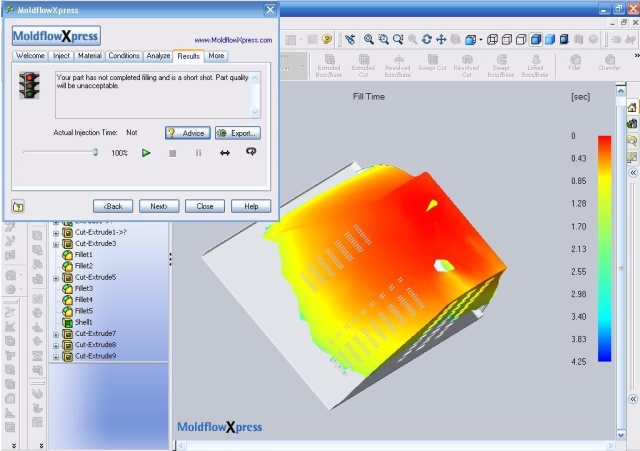Expand the Cut-Extrude8 feature node

coord(56,346)
